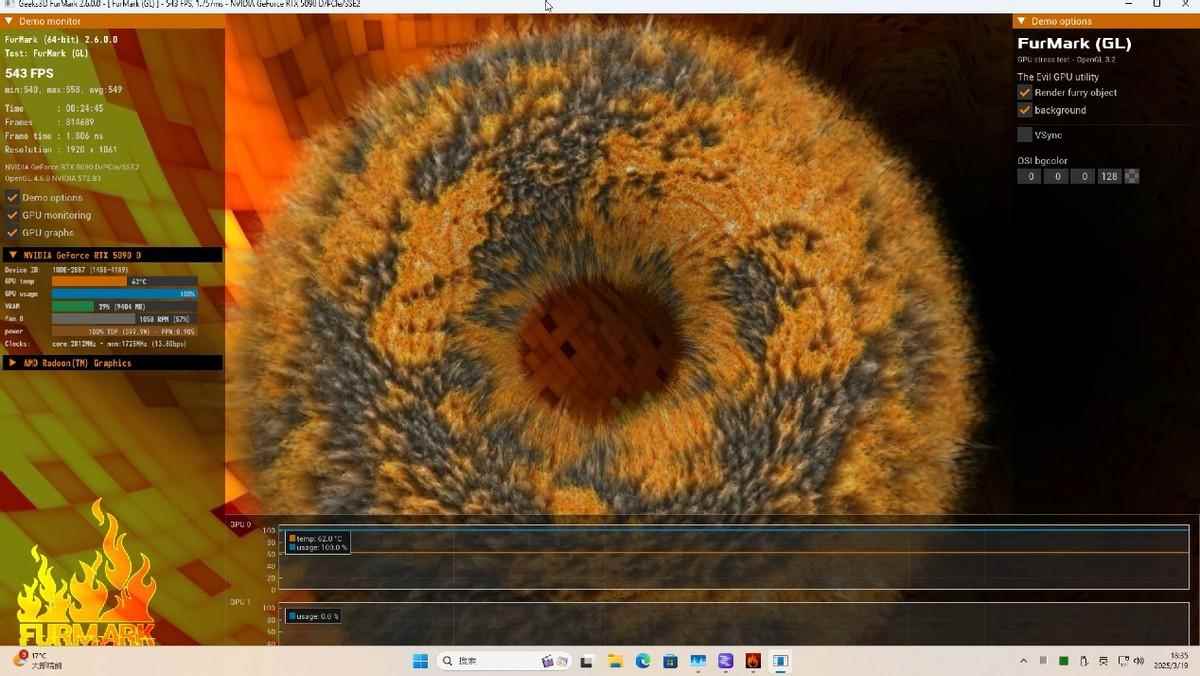Click the FurMark flame icon in taskbar
The height and width of the screenshot is (676, 1200).
coord(753,661)
